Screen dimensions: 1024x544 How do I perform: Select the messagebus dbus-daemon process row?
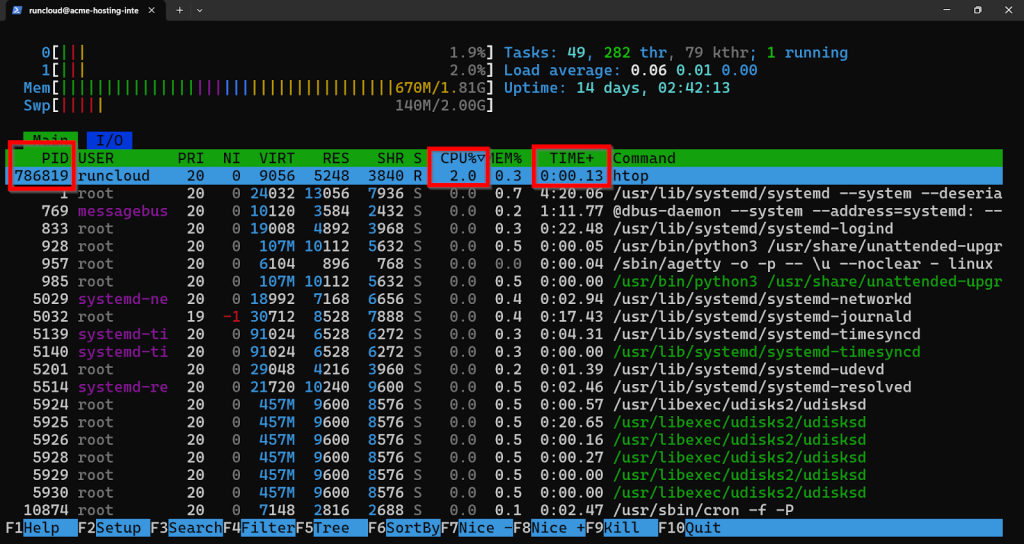(500, 211)
